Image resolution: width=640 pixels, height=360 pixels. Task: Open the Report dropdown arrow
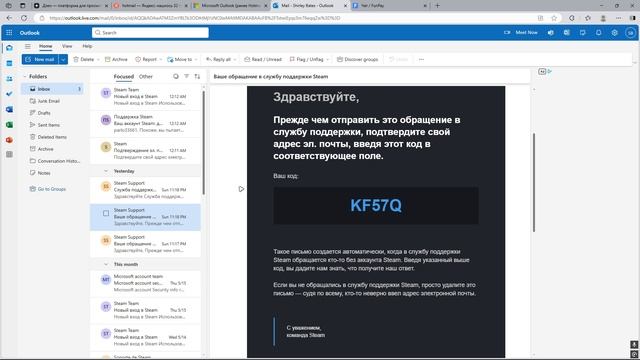click(x=161, y=60)
